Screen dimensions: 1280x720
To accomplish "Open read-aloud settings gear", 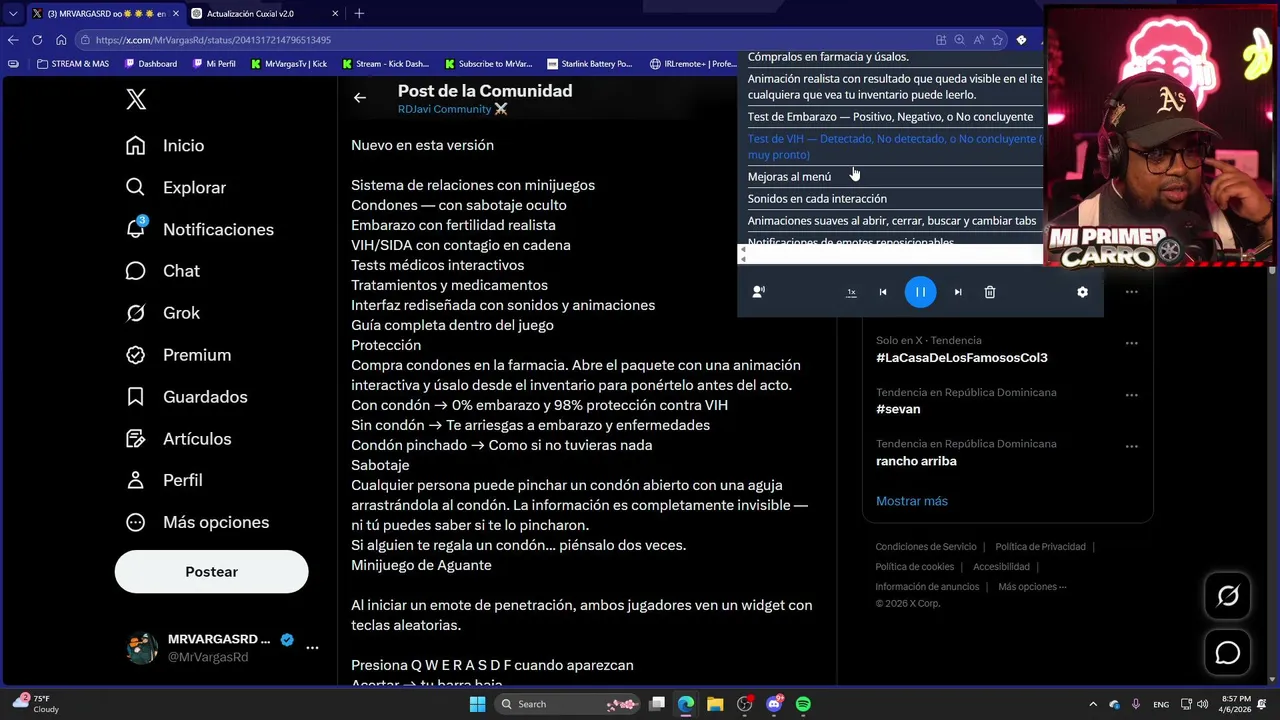I will click(1082, 292).
